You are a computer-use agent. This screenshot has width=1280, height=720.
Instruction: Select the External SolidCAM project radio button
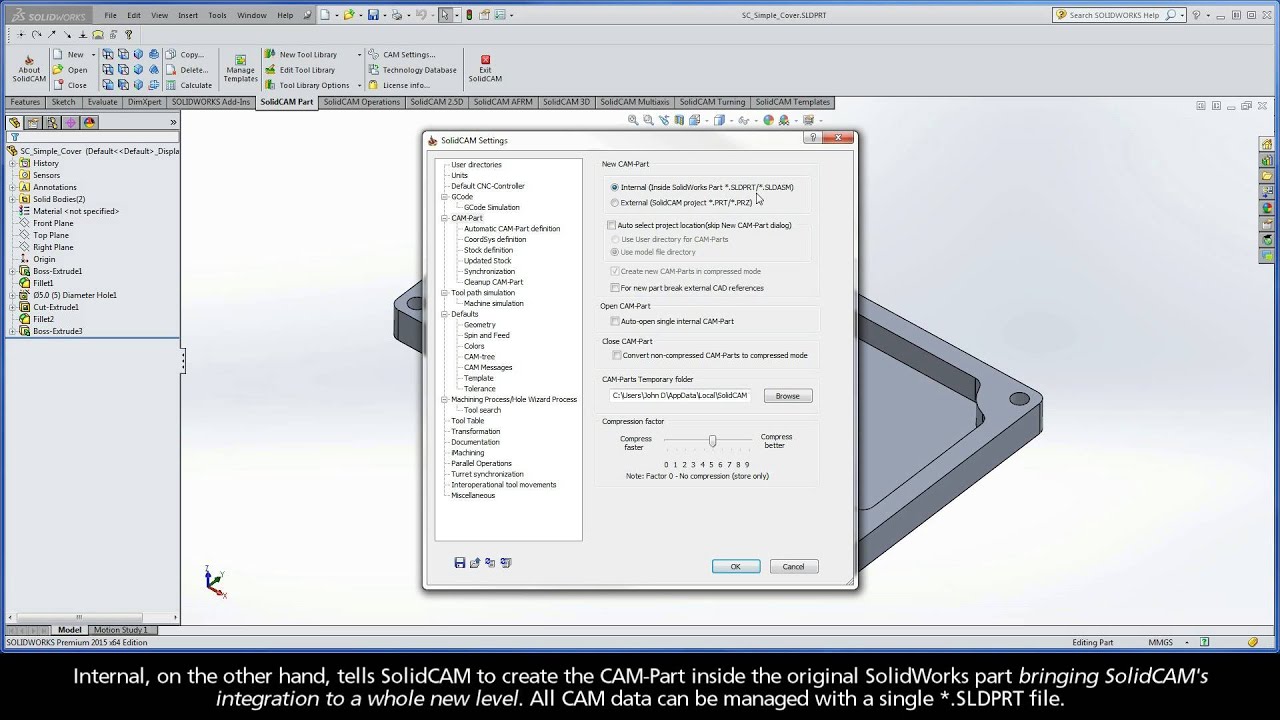(615, 202)
